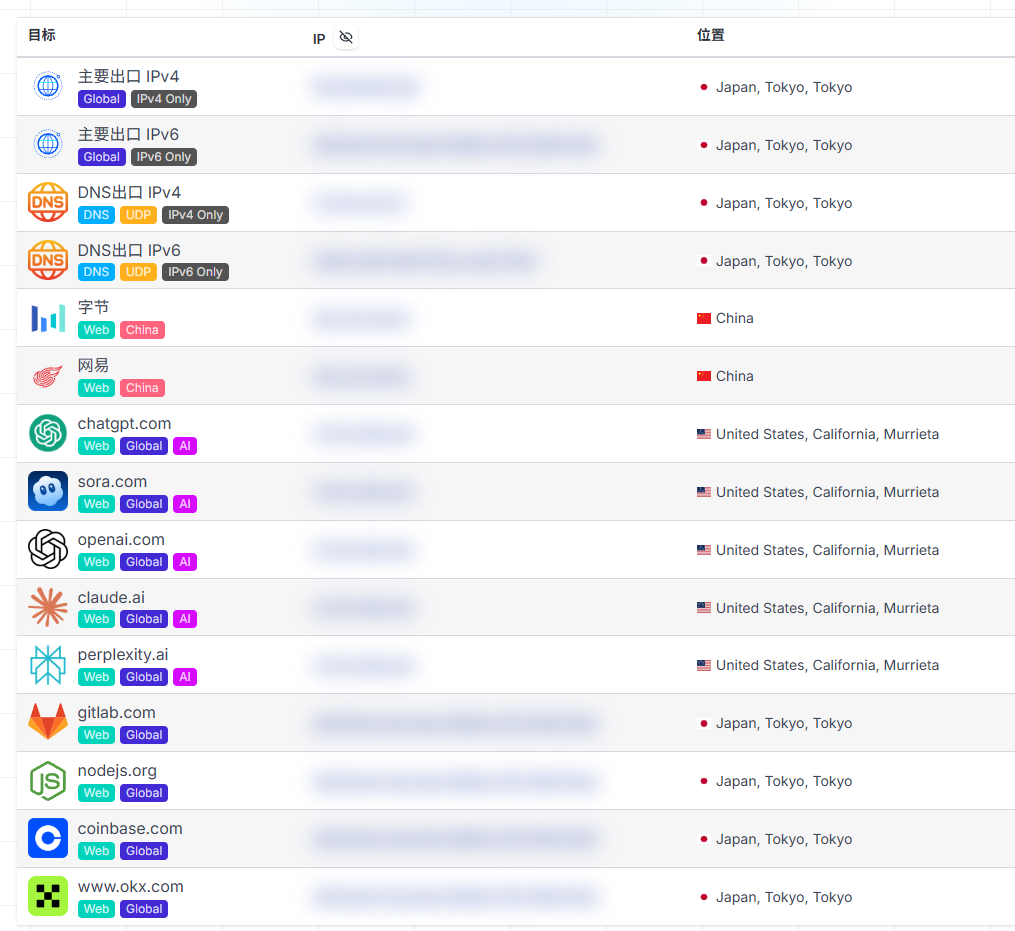Click Global tag under 主要出口 IPv4
The image size is (1015, 931).
[102, 99]
